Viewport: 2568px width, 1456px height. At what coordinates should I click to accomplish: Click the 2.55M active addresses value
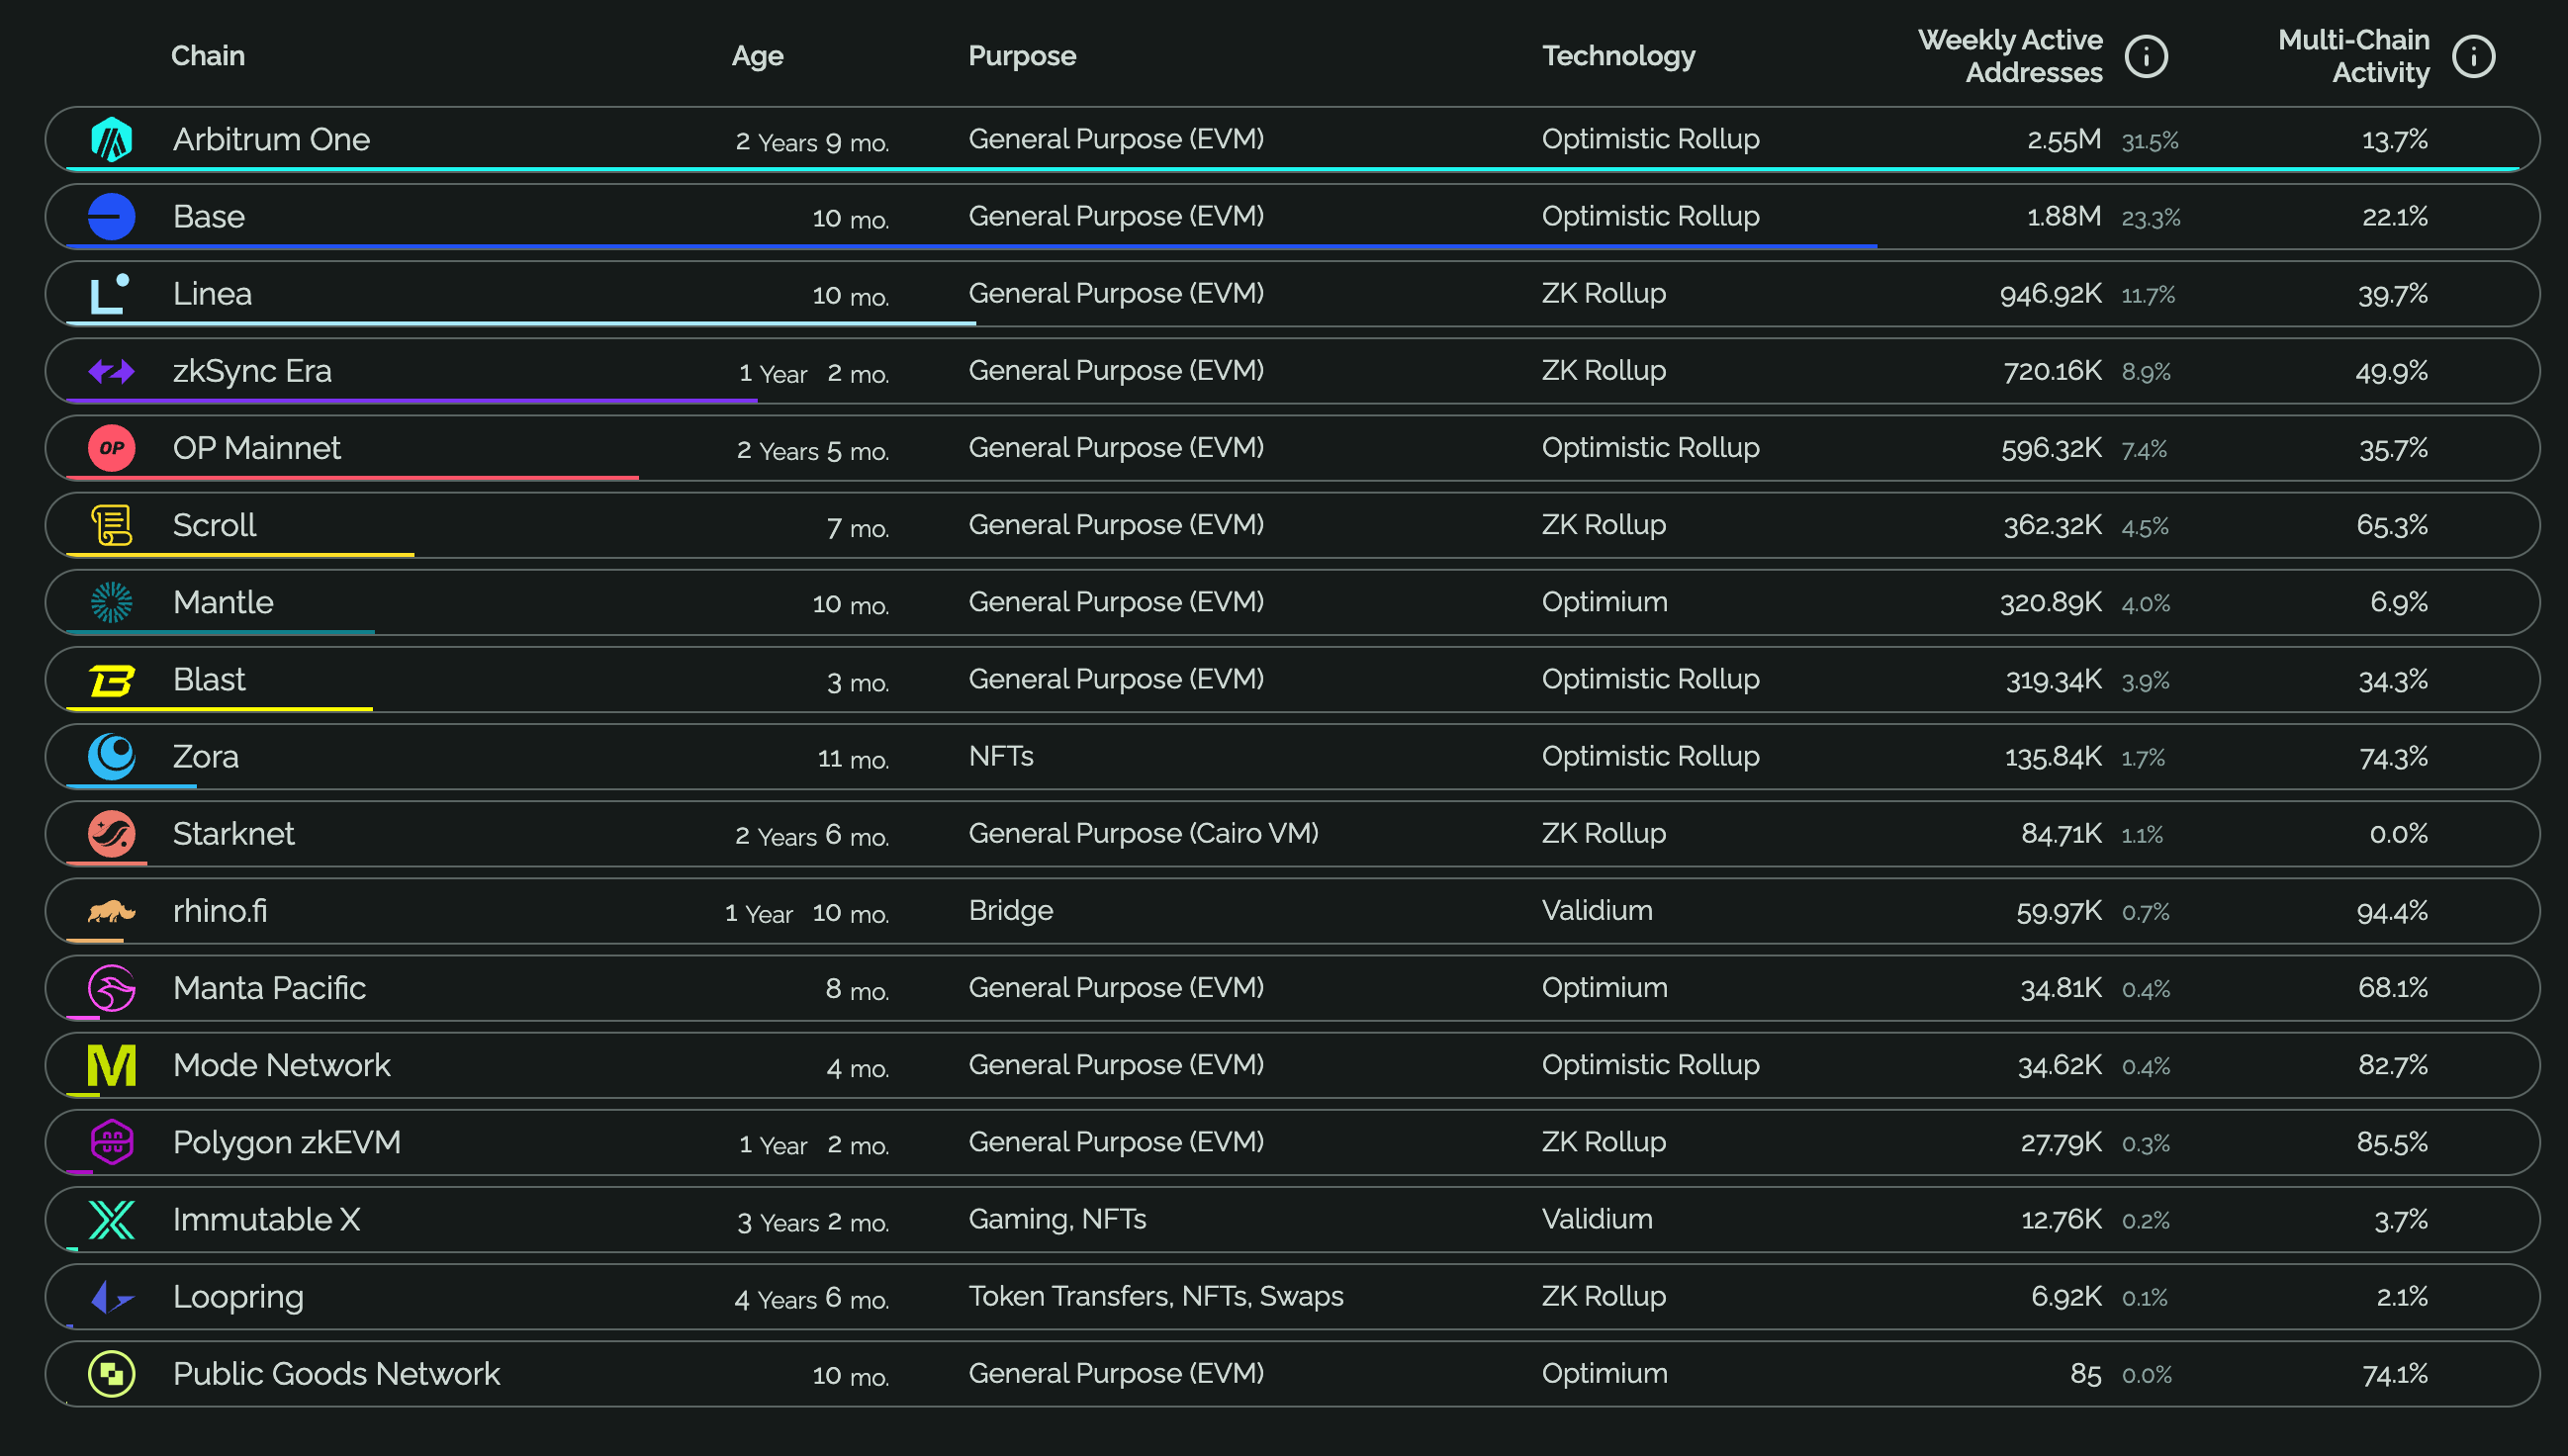pos(2064,140)
